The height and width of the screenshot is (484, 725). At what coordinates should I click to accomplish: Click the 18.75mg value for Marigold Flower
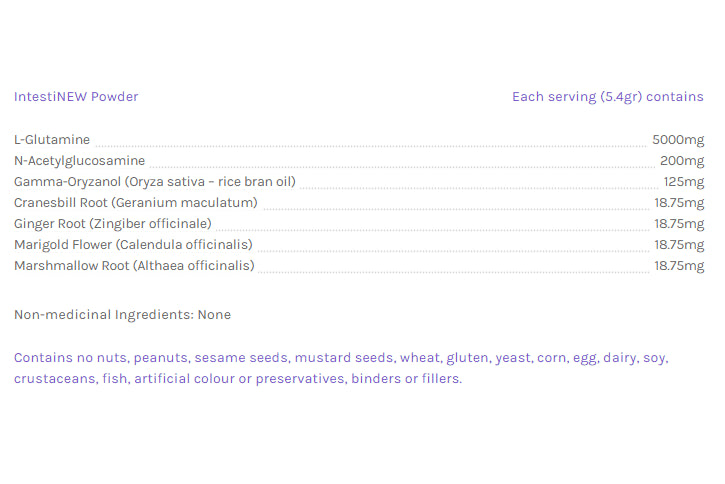pos(679,245)
